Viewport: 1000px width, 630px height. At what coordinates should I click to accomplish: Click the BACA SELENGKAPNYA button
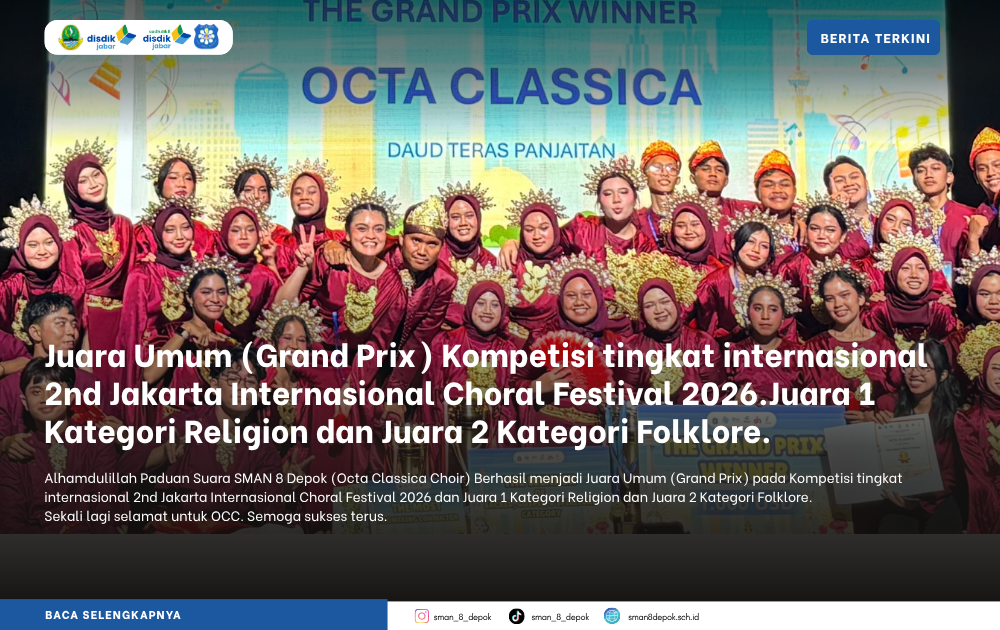coord(193,615)
